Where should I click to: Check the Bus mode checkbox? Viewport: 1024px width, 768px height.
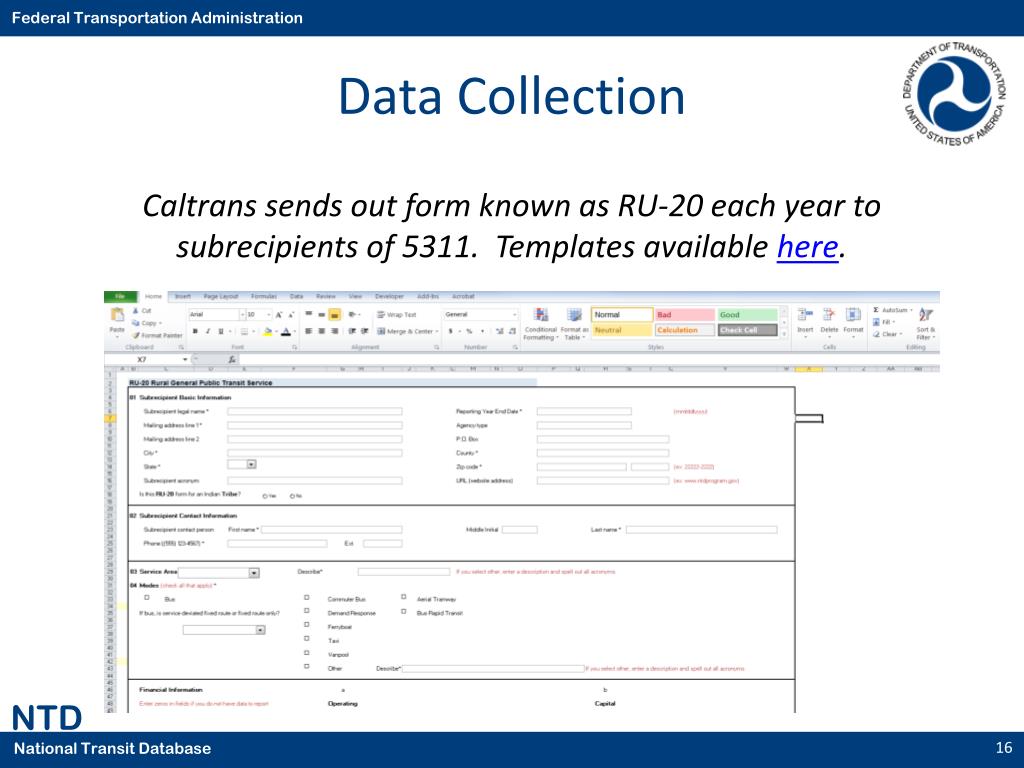click(x=146, y=598)
